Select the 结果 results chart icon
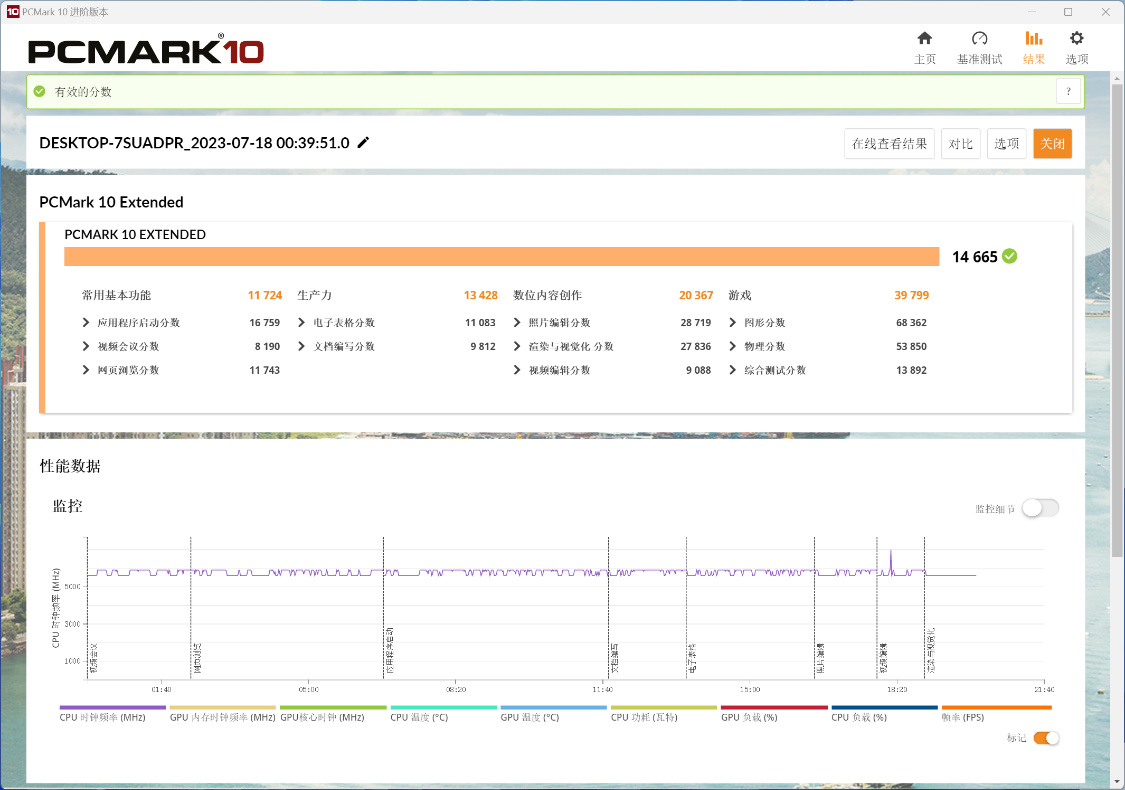The width and height of the screenshot is (1125, 790). point(1033,38)
